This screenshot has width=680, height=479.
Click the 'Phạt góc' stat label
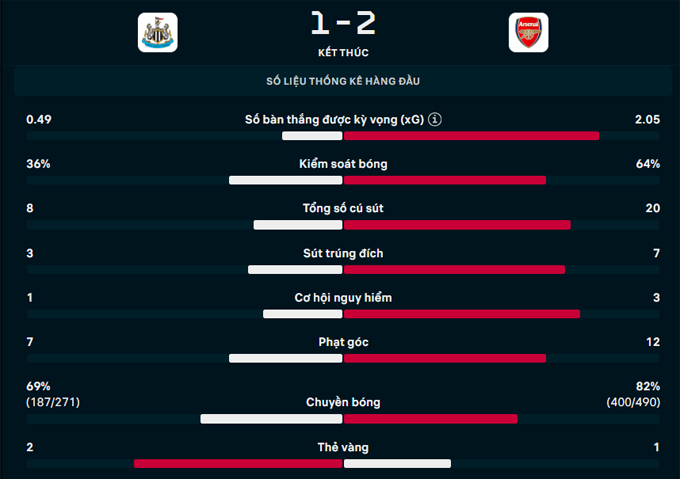(x=343, y=342)
